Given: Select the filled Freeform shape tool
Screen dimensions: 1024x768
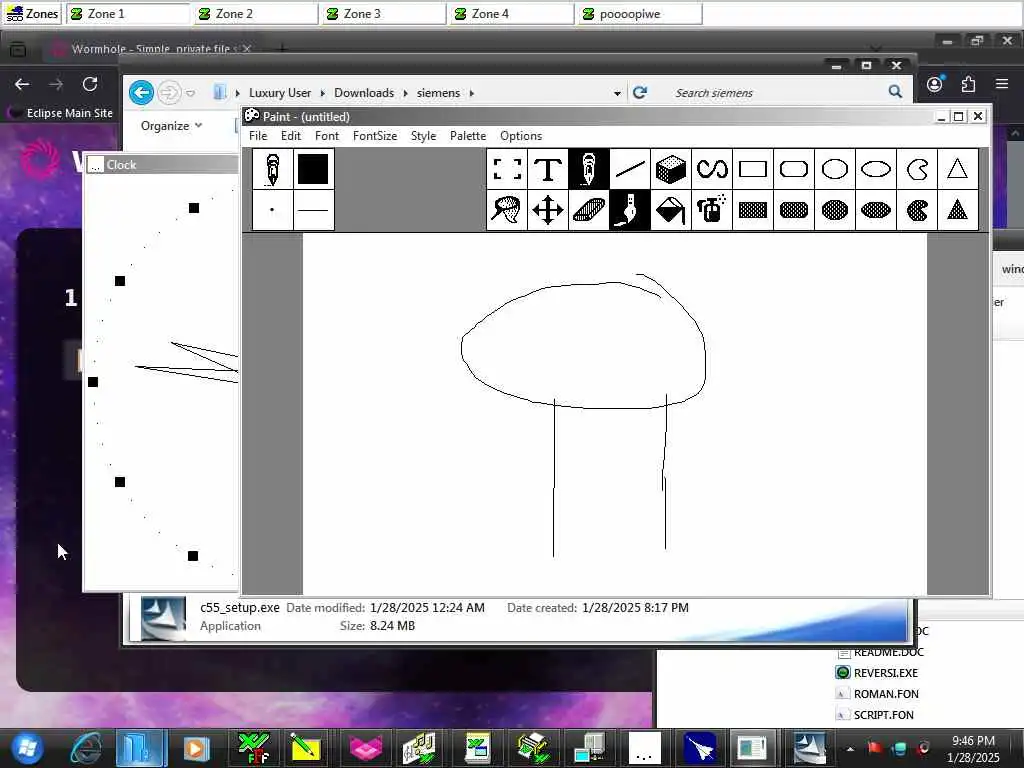Looking at the screenshot, I should [x=917, y=210].
